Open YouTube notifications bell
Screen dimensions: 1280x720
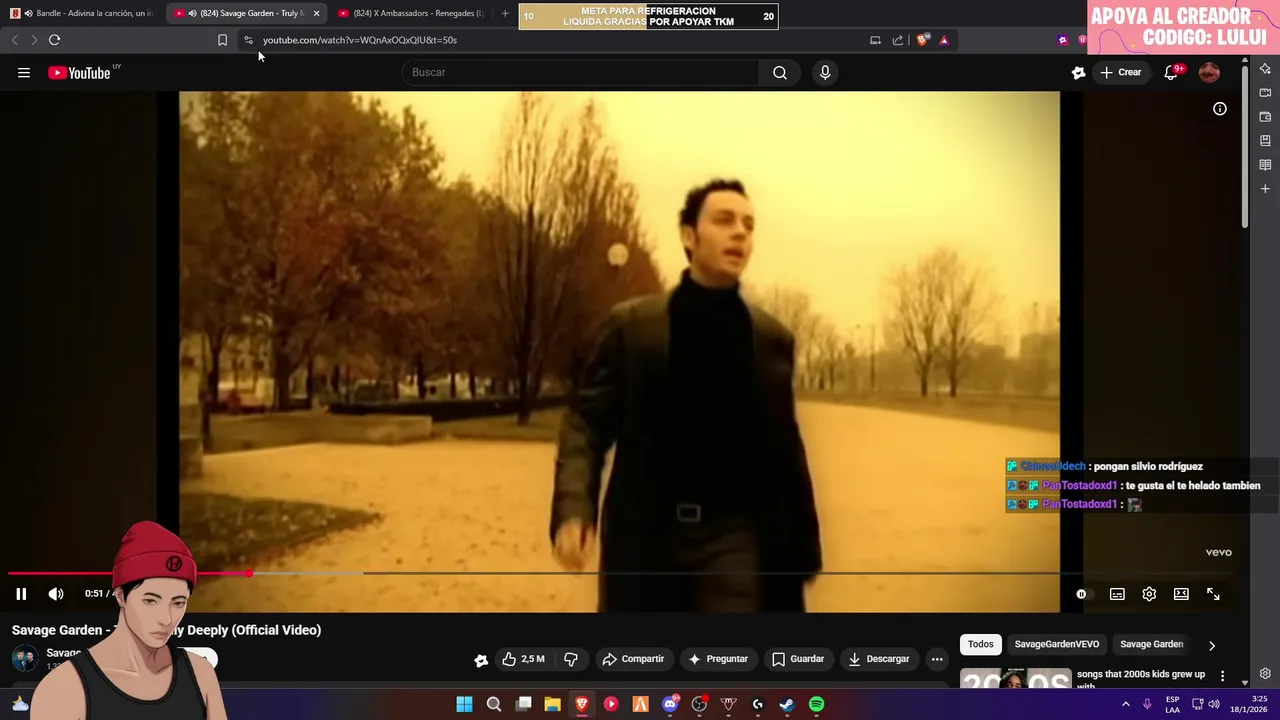tap(1171, 72)
